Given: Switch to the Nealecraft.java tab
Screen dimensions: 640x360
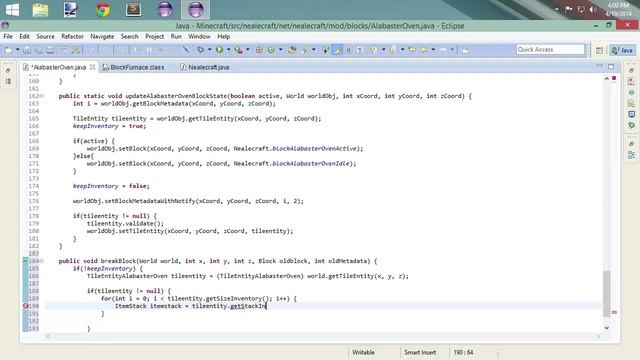Looking at the screenshot, I should [204, 67].
